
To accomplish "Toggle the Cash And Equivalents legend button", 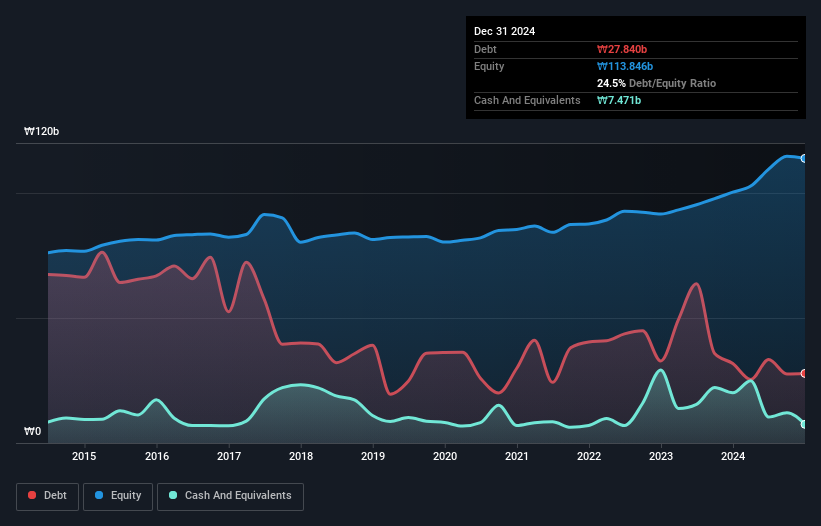I will [230, 496].
